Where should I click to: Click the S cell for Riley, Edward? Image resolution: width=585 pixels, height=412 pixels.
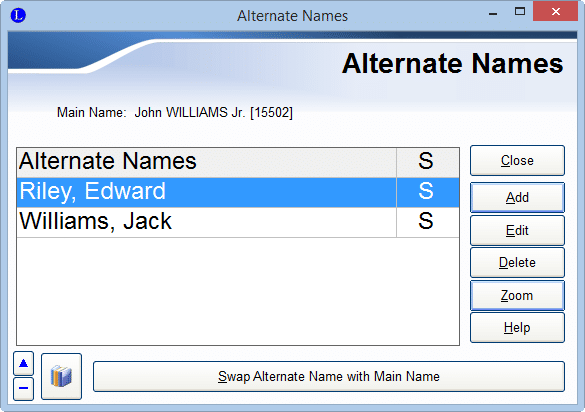tap(428, 192)
